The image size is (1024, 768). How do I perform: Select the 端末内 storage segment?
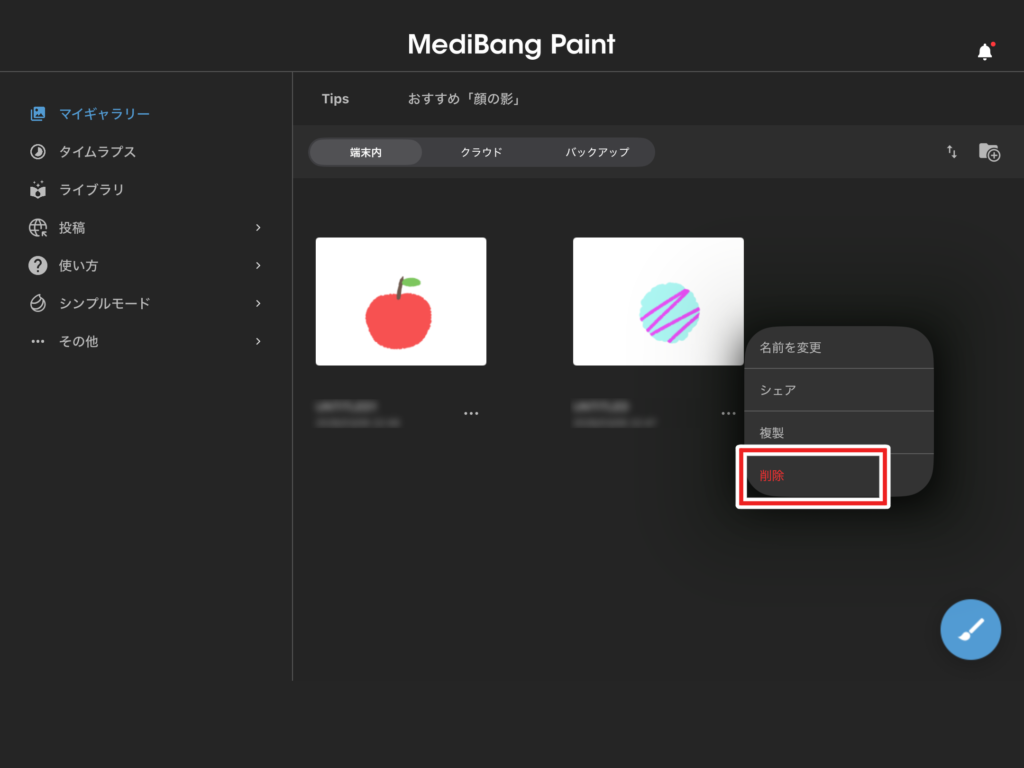click(x=366, y=152)
